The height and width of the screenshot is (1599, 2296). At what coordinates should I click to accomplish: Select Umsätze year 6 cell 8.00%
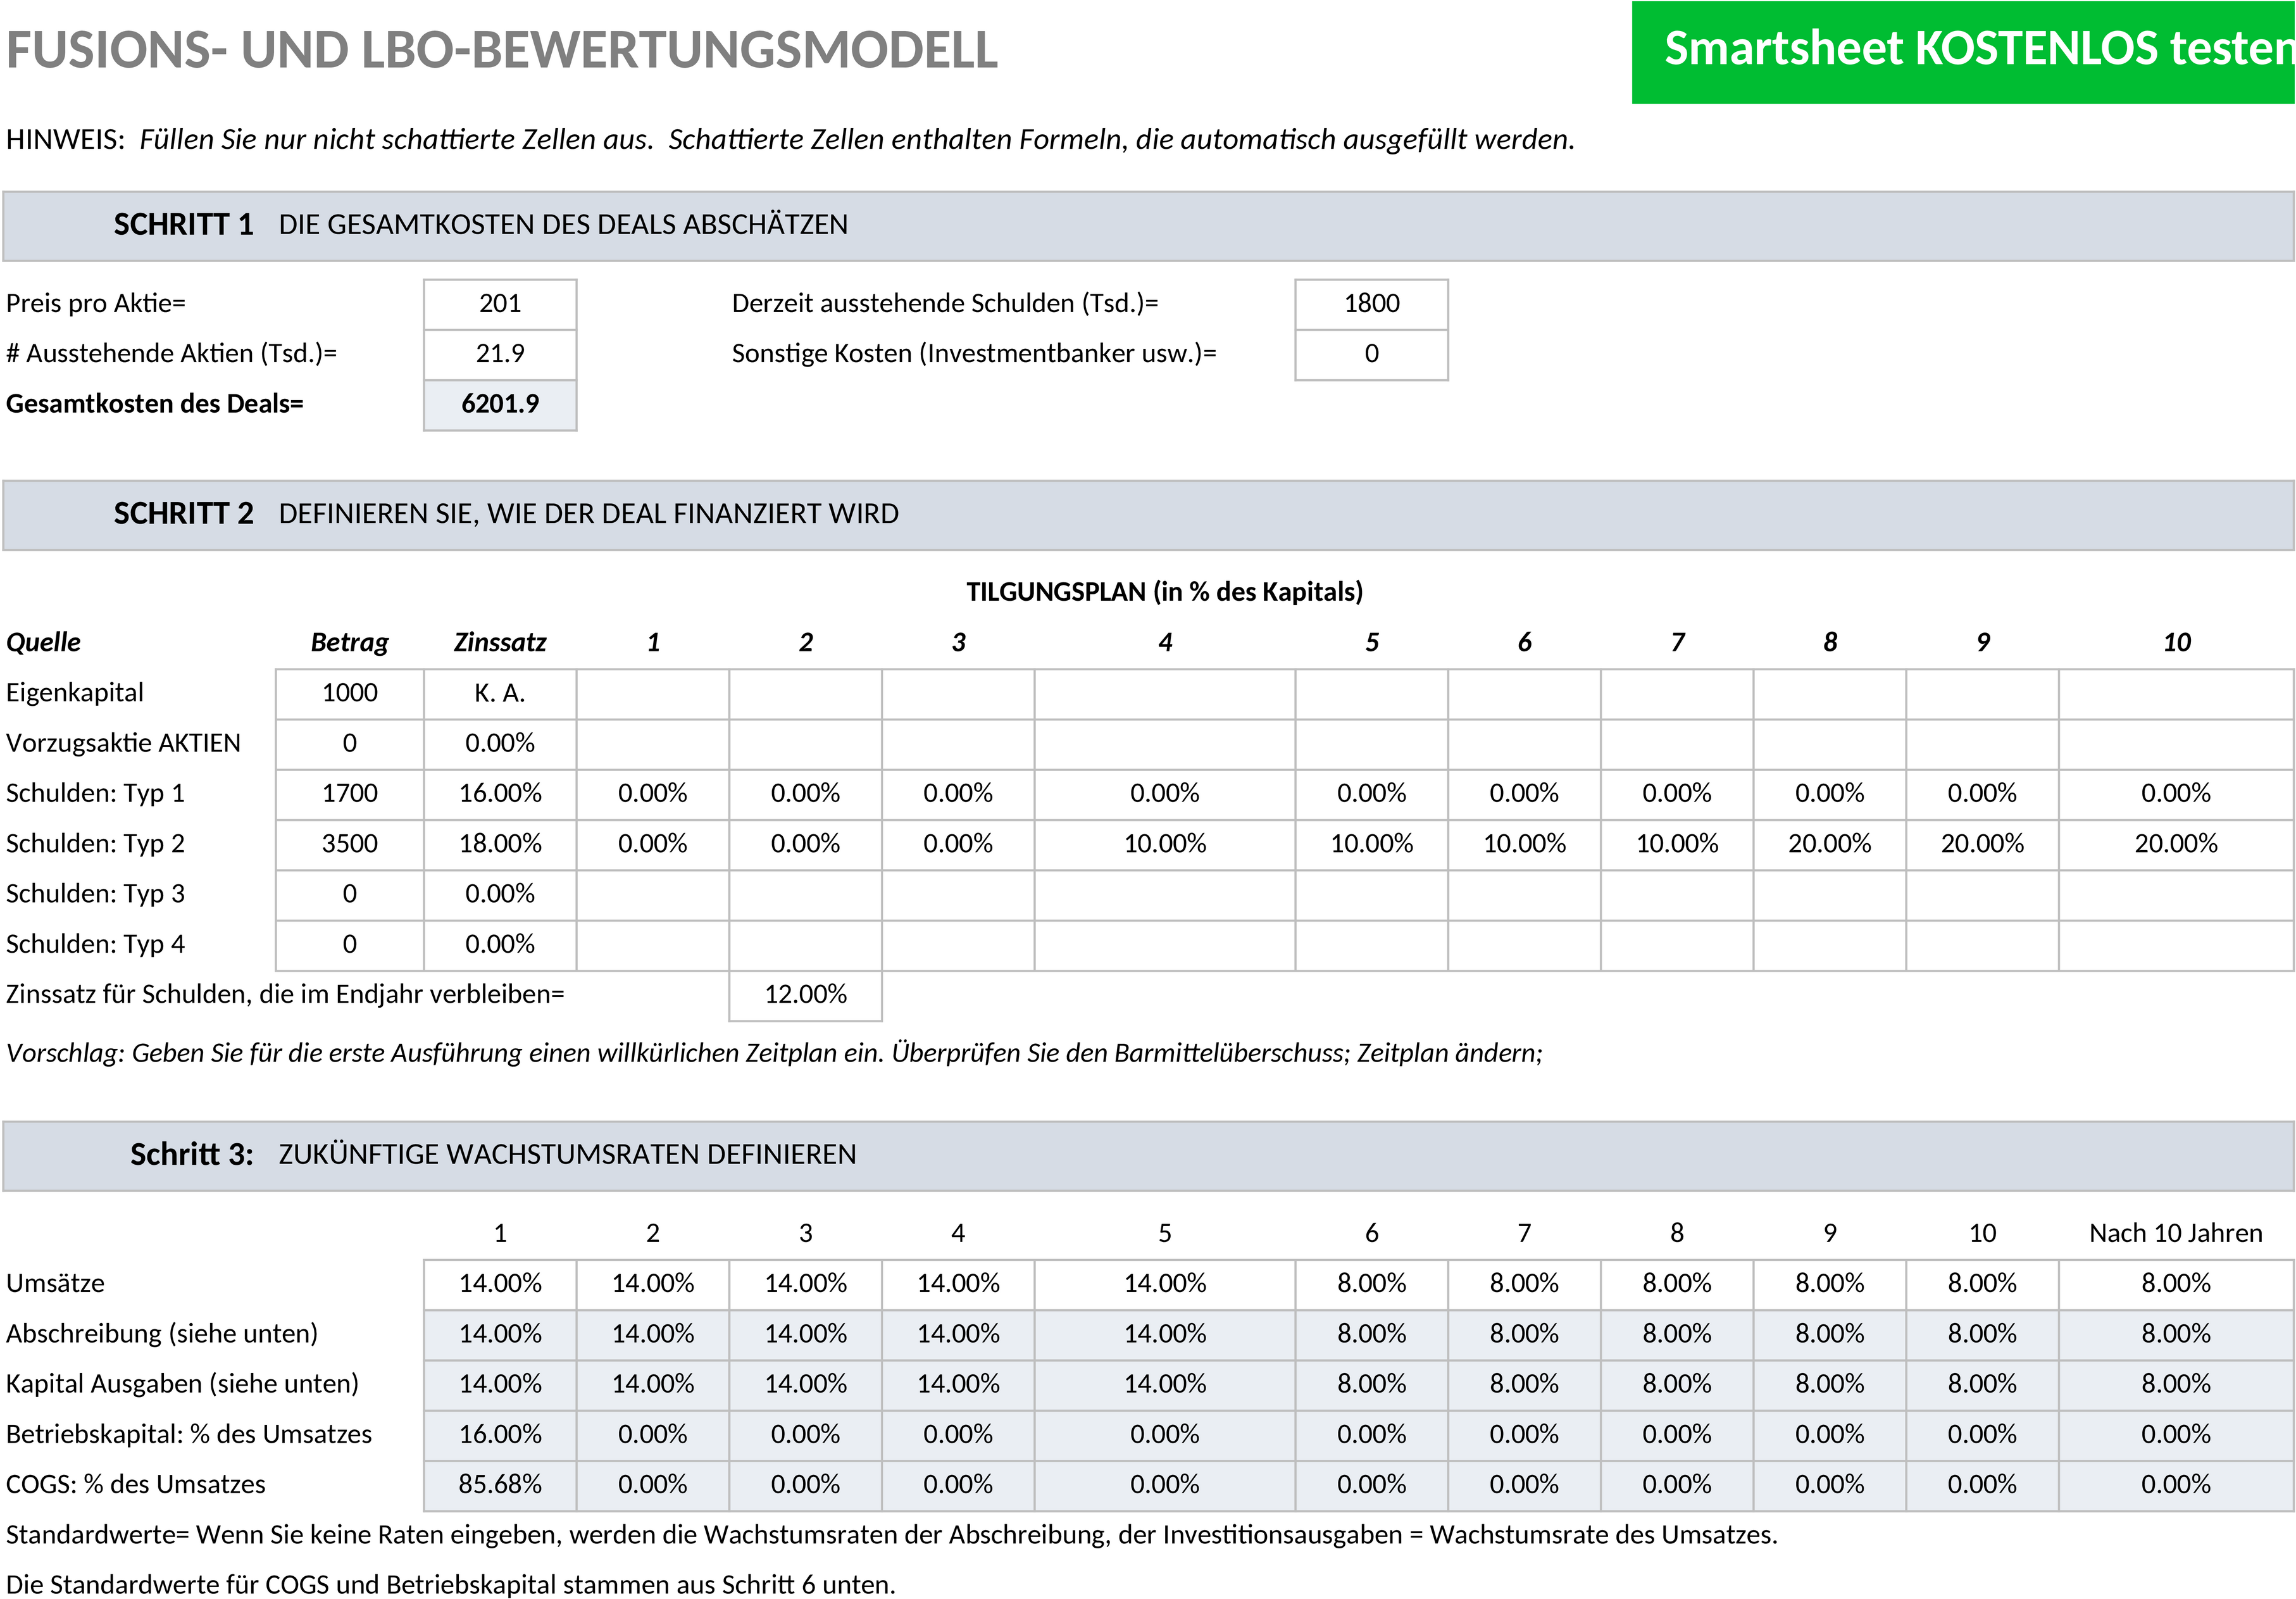coord(1371,1284)
